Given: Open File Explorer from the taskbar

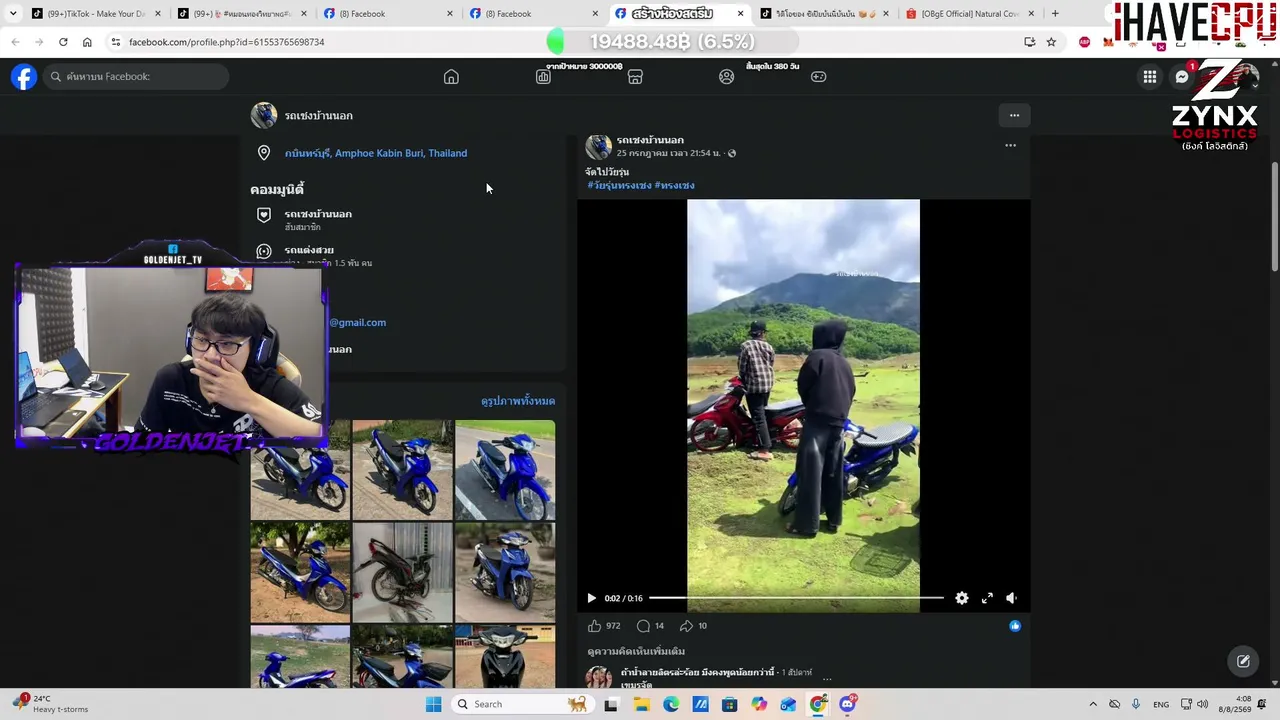Looking at the screenshot, I should (641, 704).
